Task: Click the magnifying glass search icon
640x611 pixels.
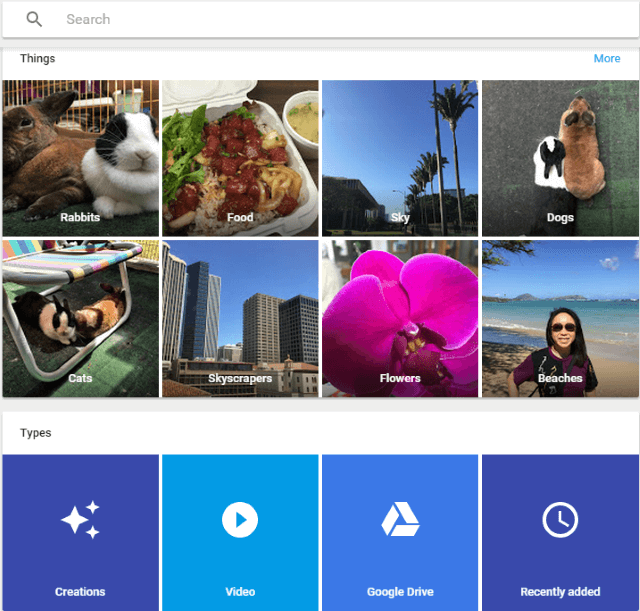Action: click(x=35, y=19)
